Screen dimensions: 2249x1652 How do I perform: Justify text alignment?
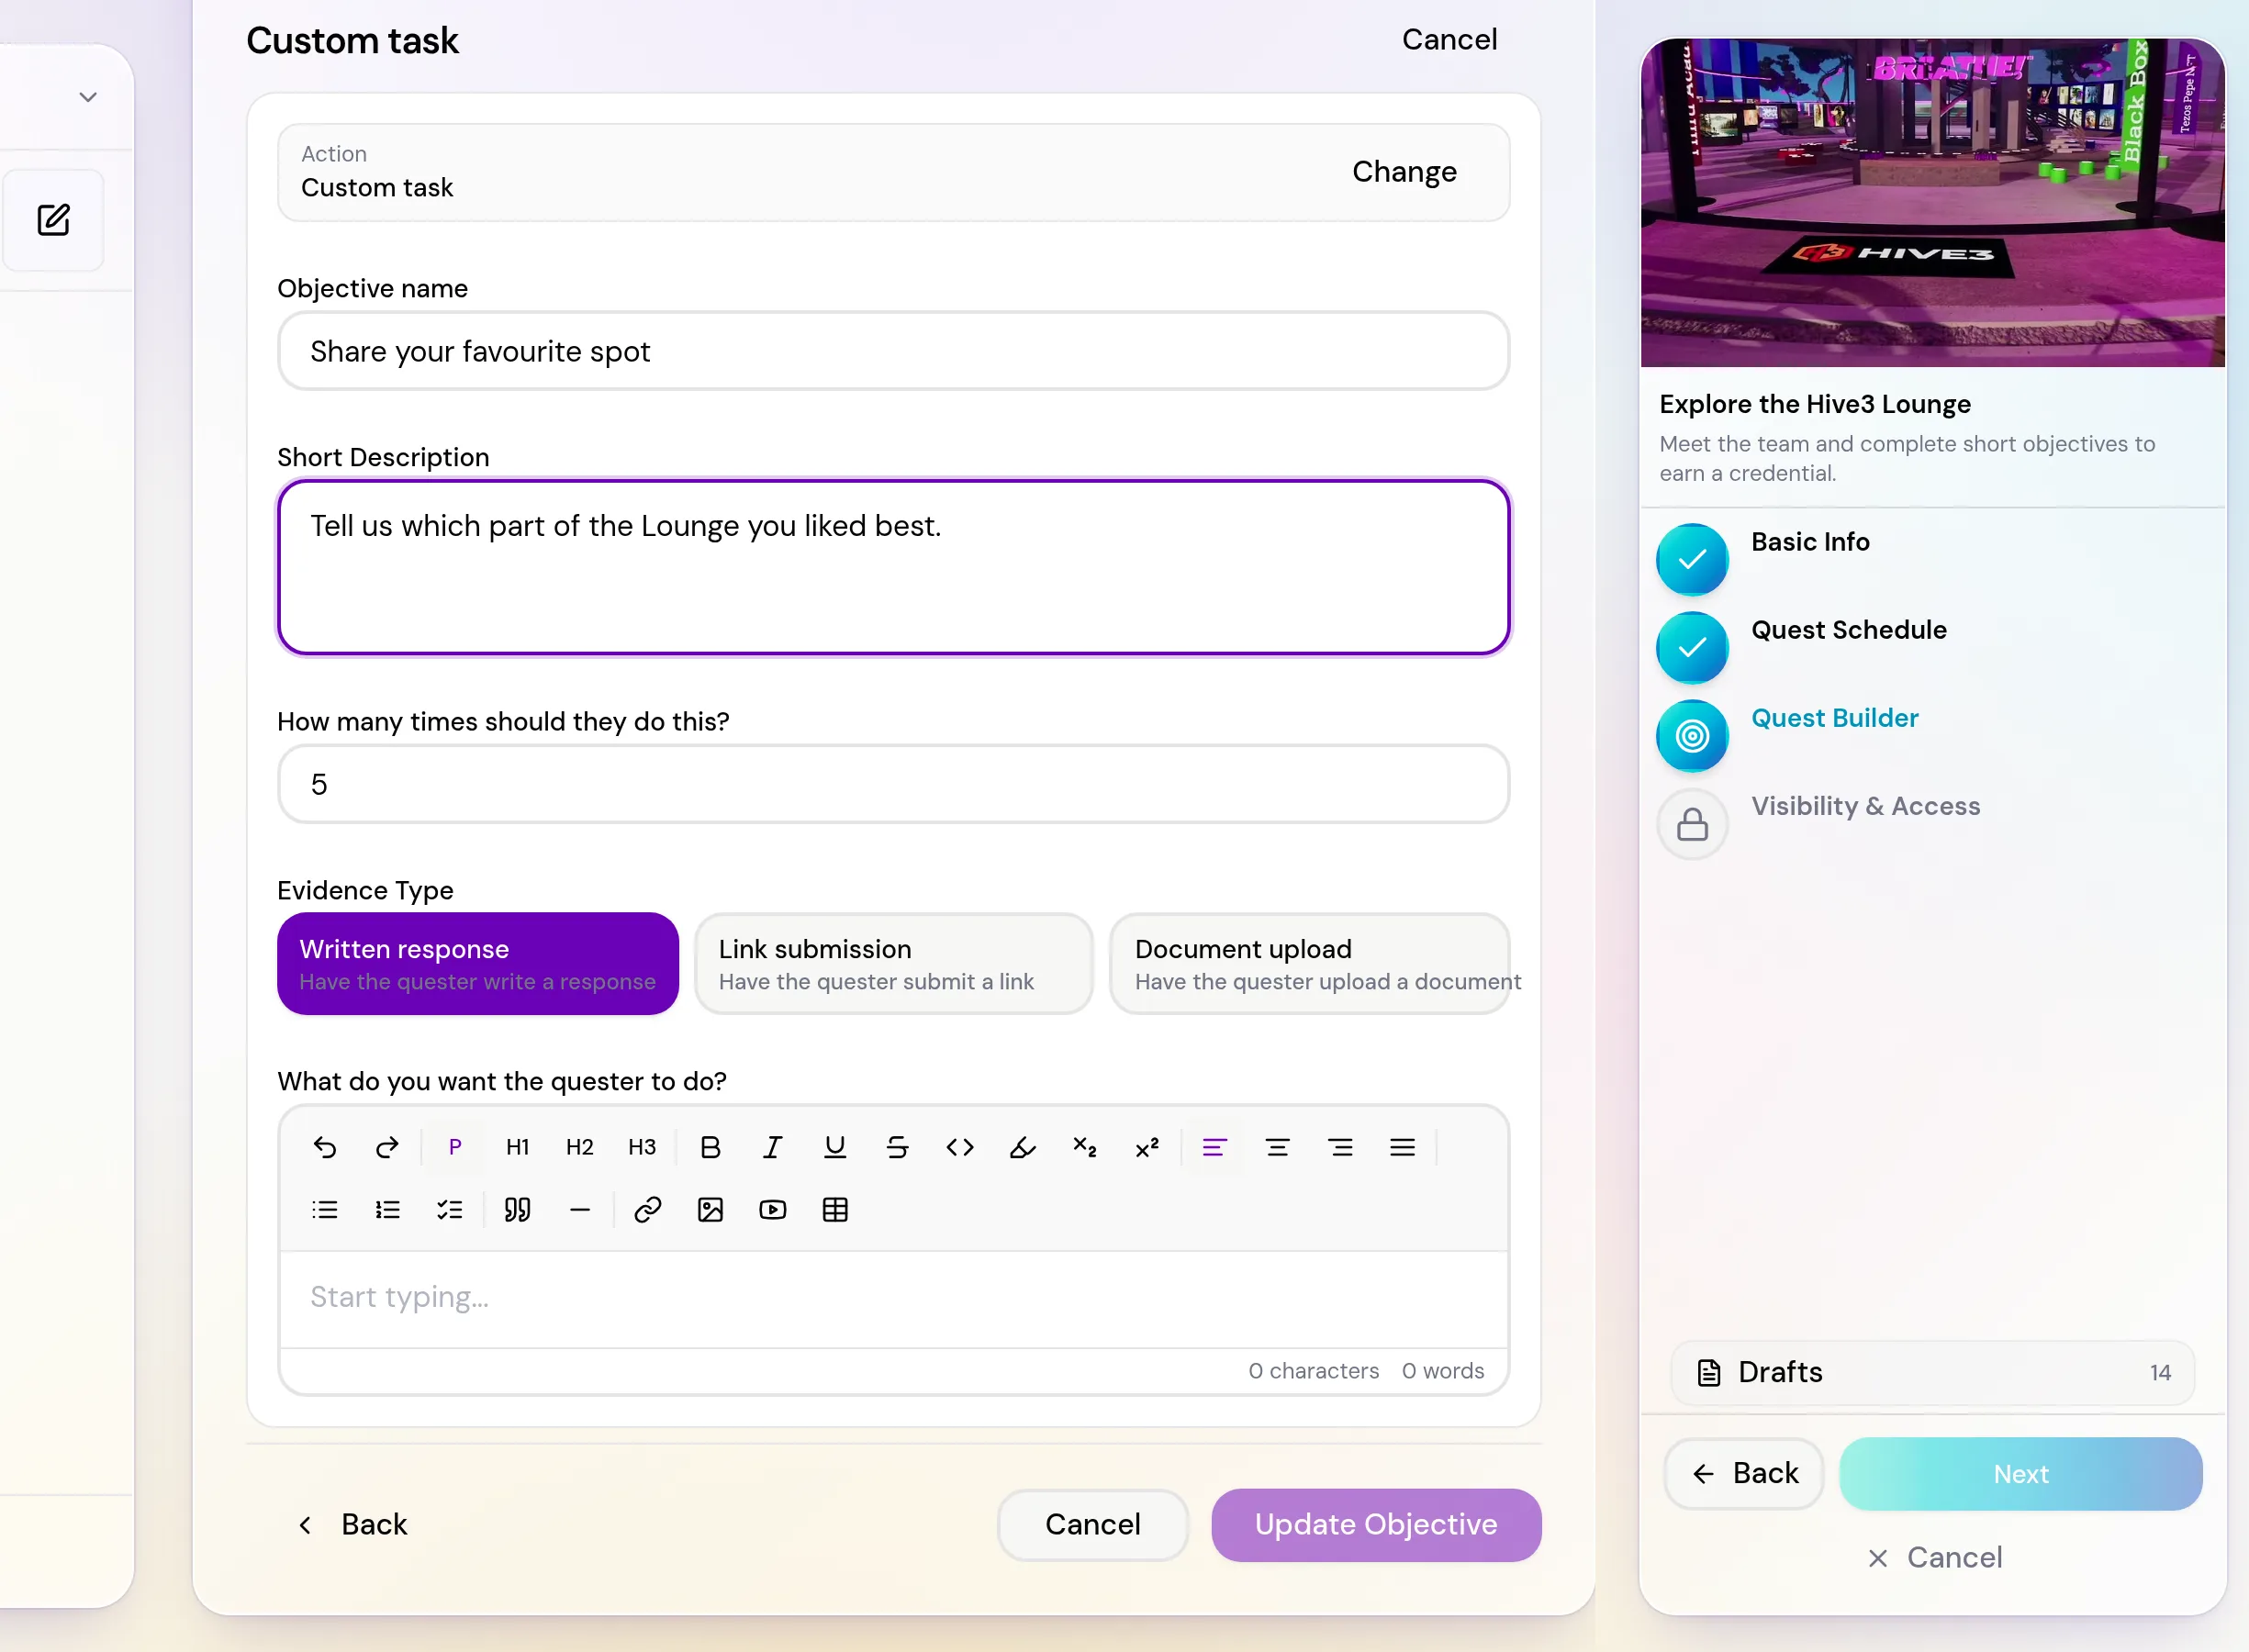[x=1402, y=1147]
